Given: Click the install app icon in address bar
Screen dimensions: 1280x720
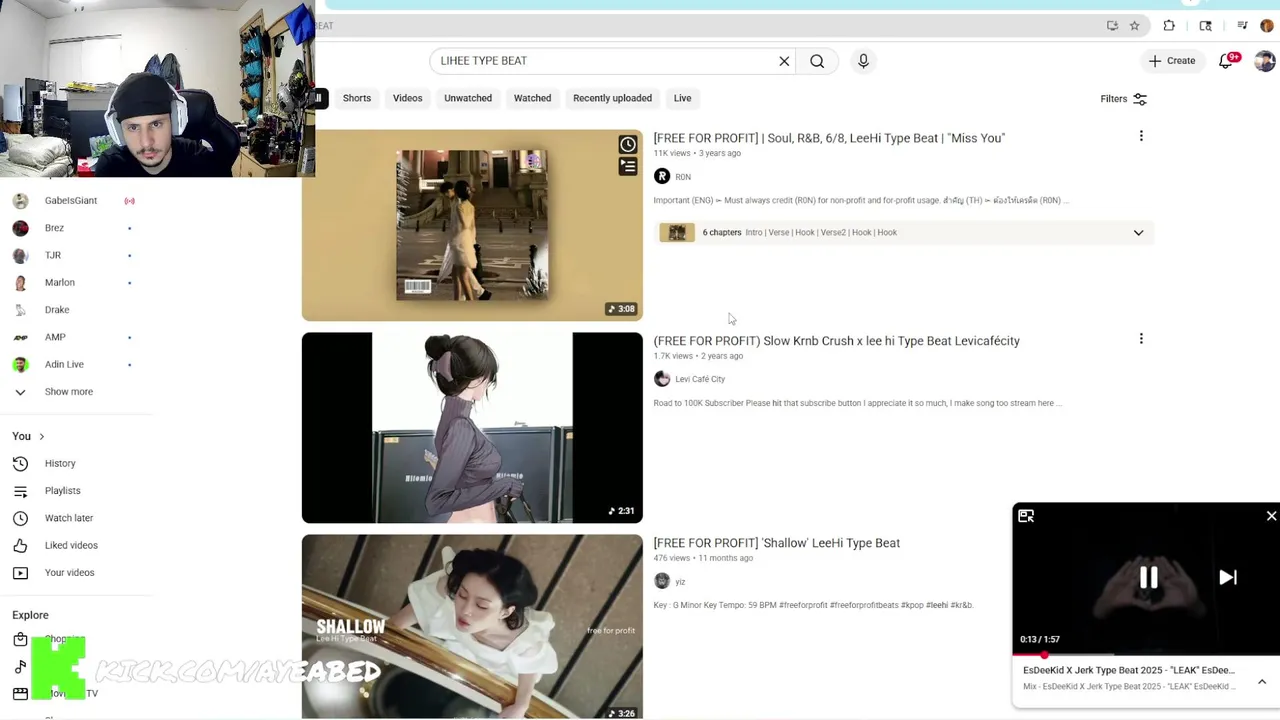Looking at the screenshot, I should coord(1112,26).
